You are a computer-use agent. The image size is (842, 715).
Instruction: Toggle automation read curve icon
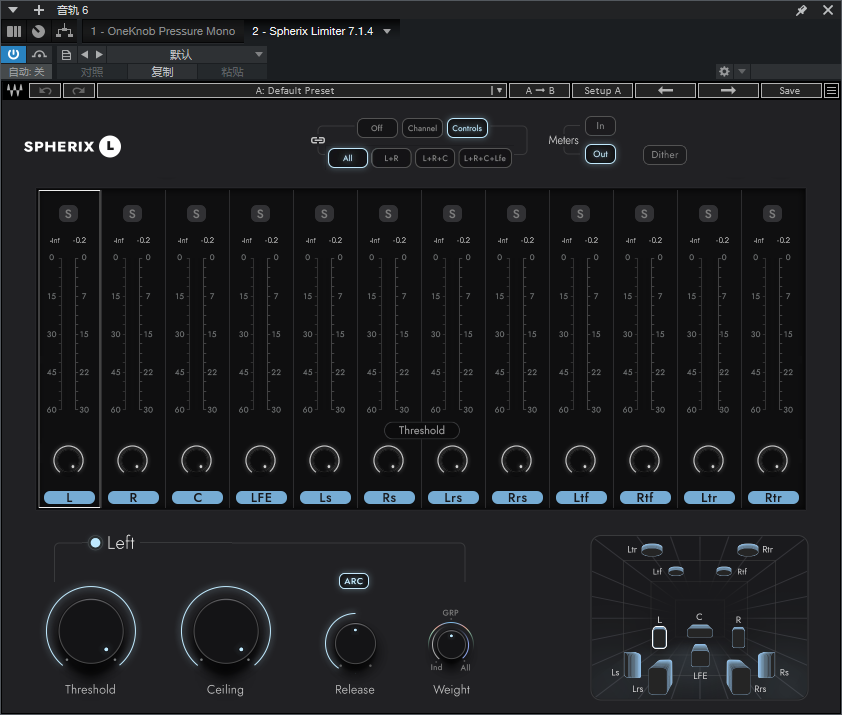coord(39,54)
